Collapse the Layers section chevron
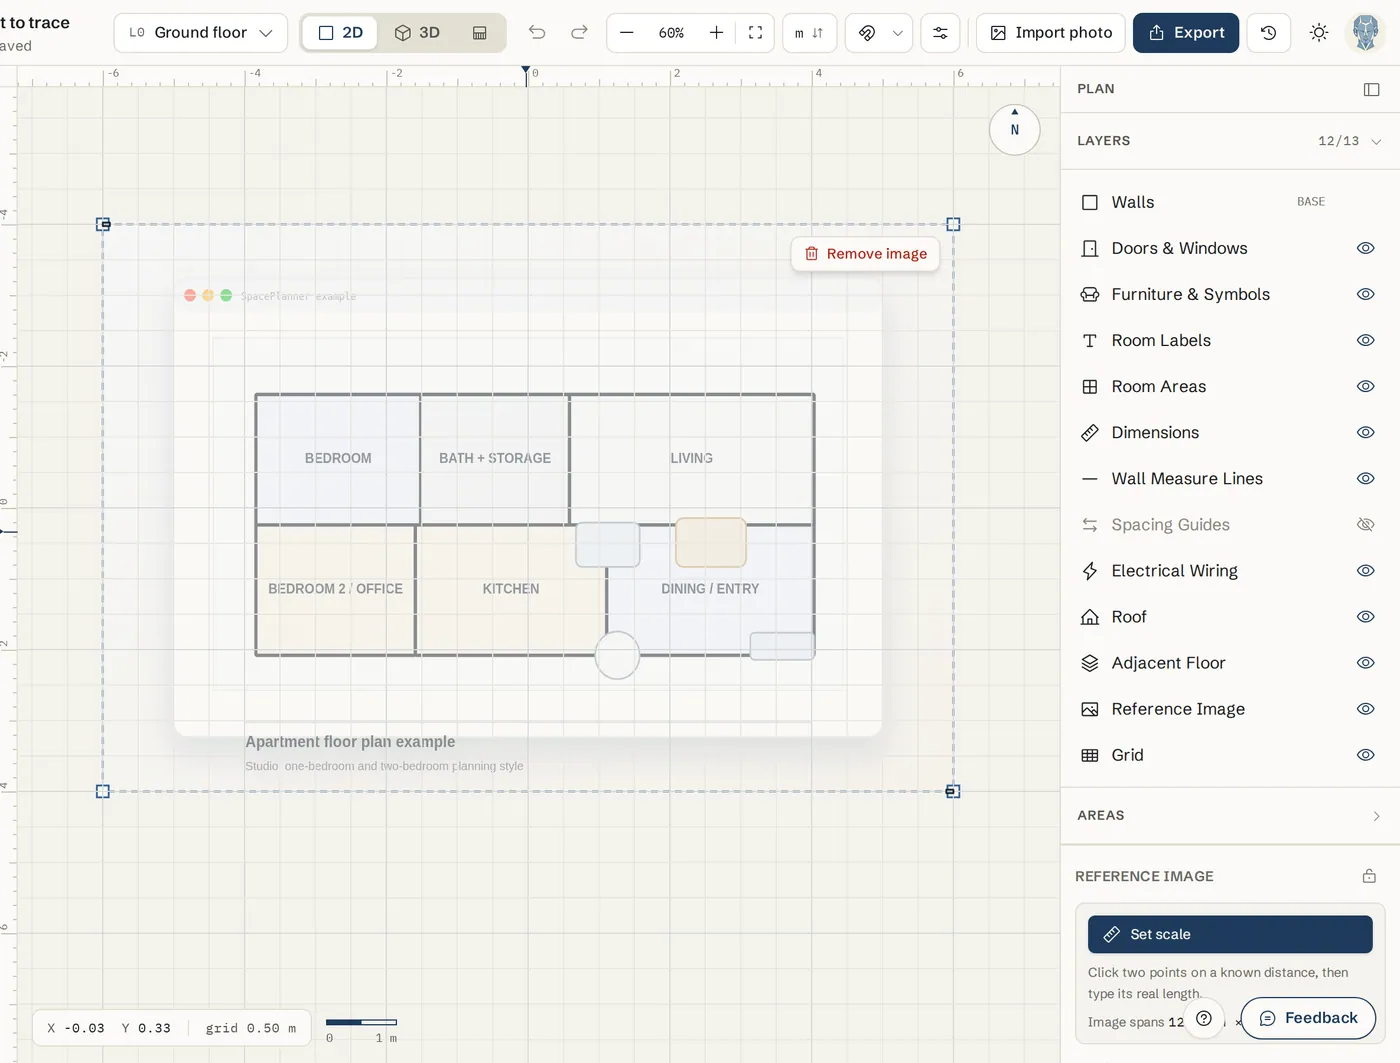Image resolution: width=1400 pixels, height=1063 pixels. (1376, 142)
